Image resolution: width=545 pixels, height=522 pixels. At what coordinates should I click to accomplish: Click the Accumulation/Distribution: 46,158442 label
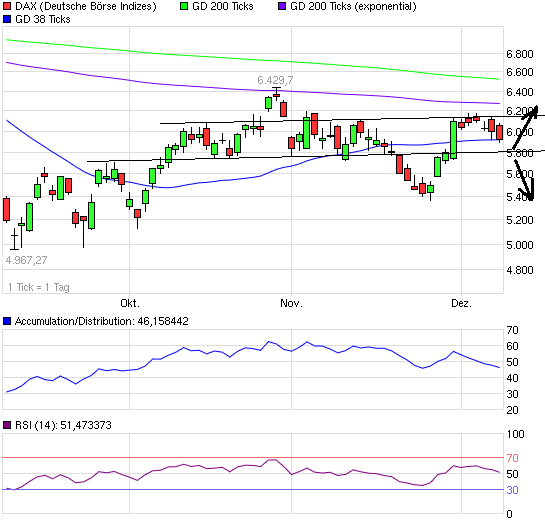102,321
